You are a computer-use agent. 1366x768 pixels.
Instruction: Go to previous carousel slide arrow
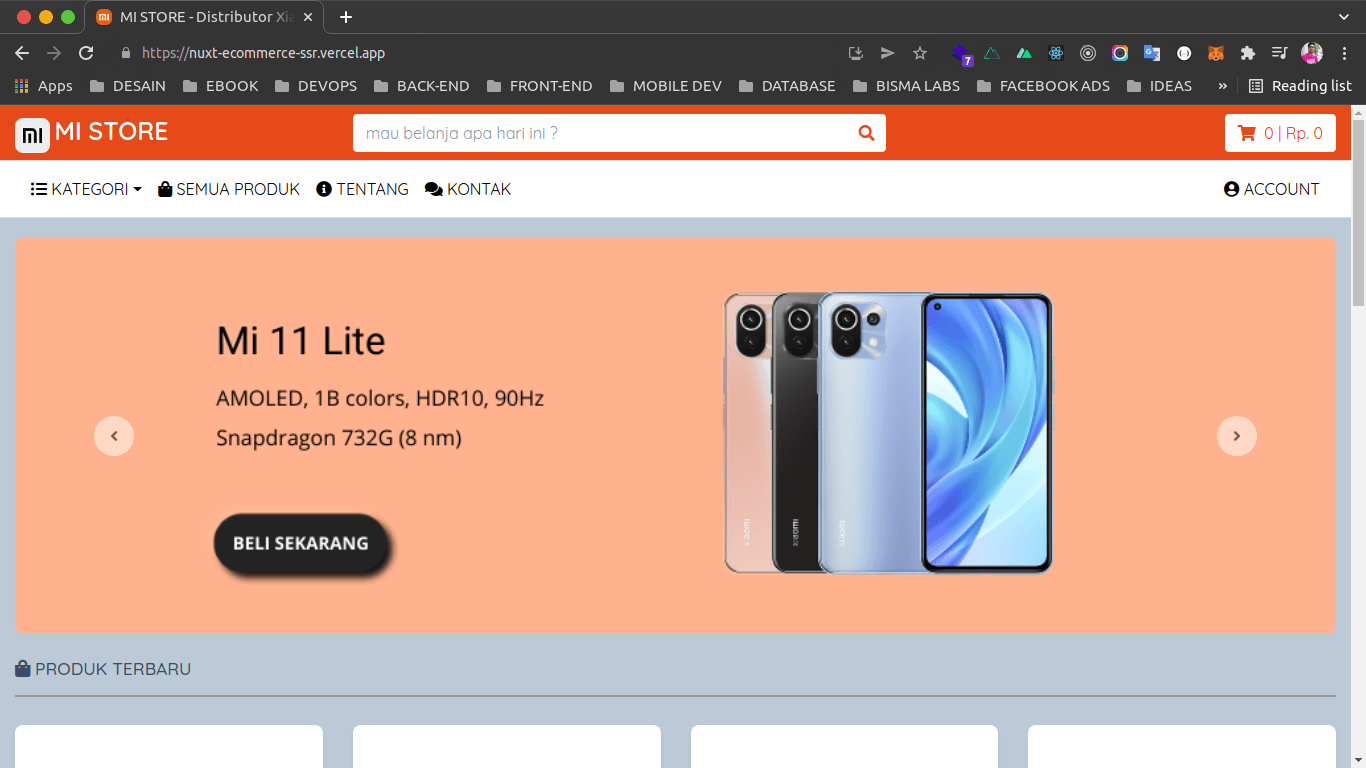click(114, 436)
